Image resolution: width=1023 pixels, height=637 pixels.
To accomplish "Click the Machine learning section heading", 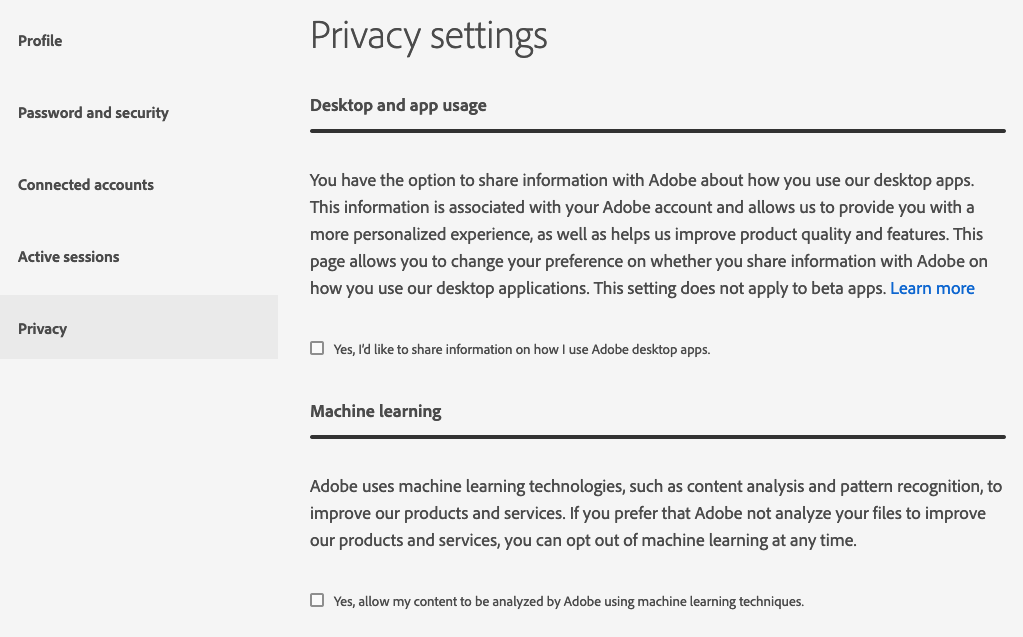I will click(x=375, y=411).
